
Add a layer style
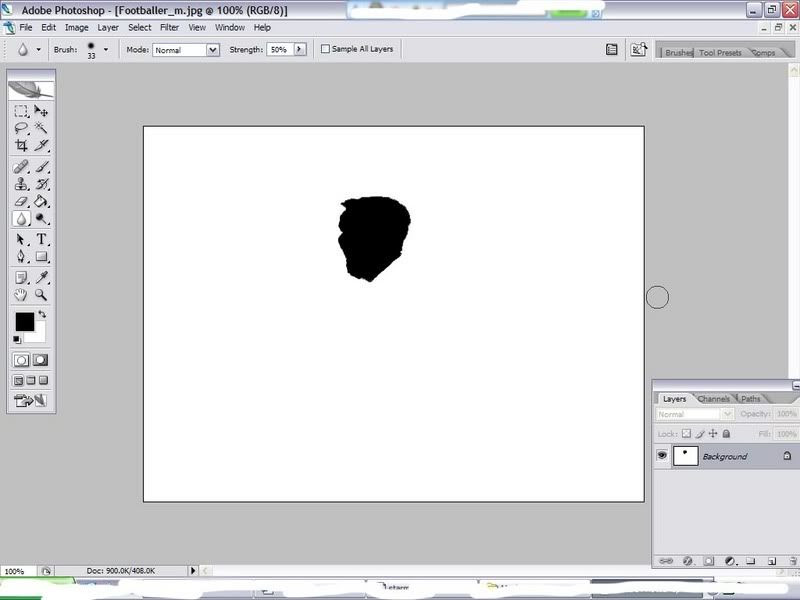point(687,561)
